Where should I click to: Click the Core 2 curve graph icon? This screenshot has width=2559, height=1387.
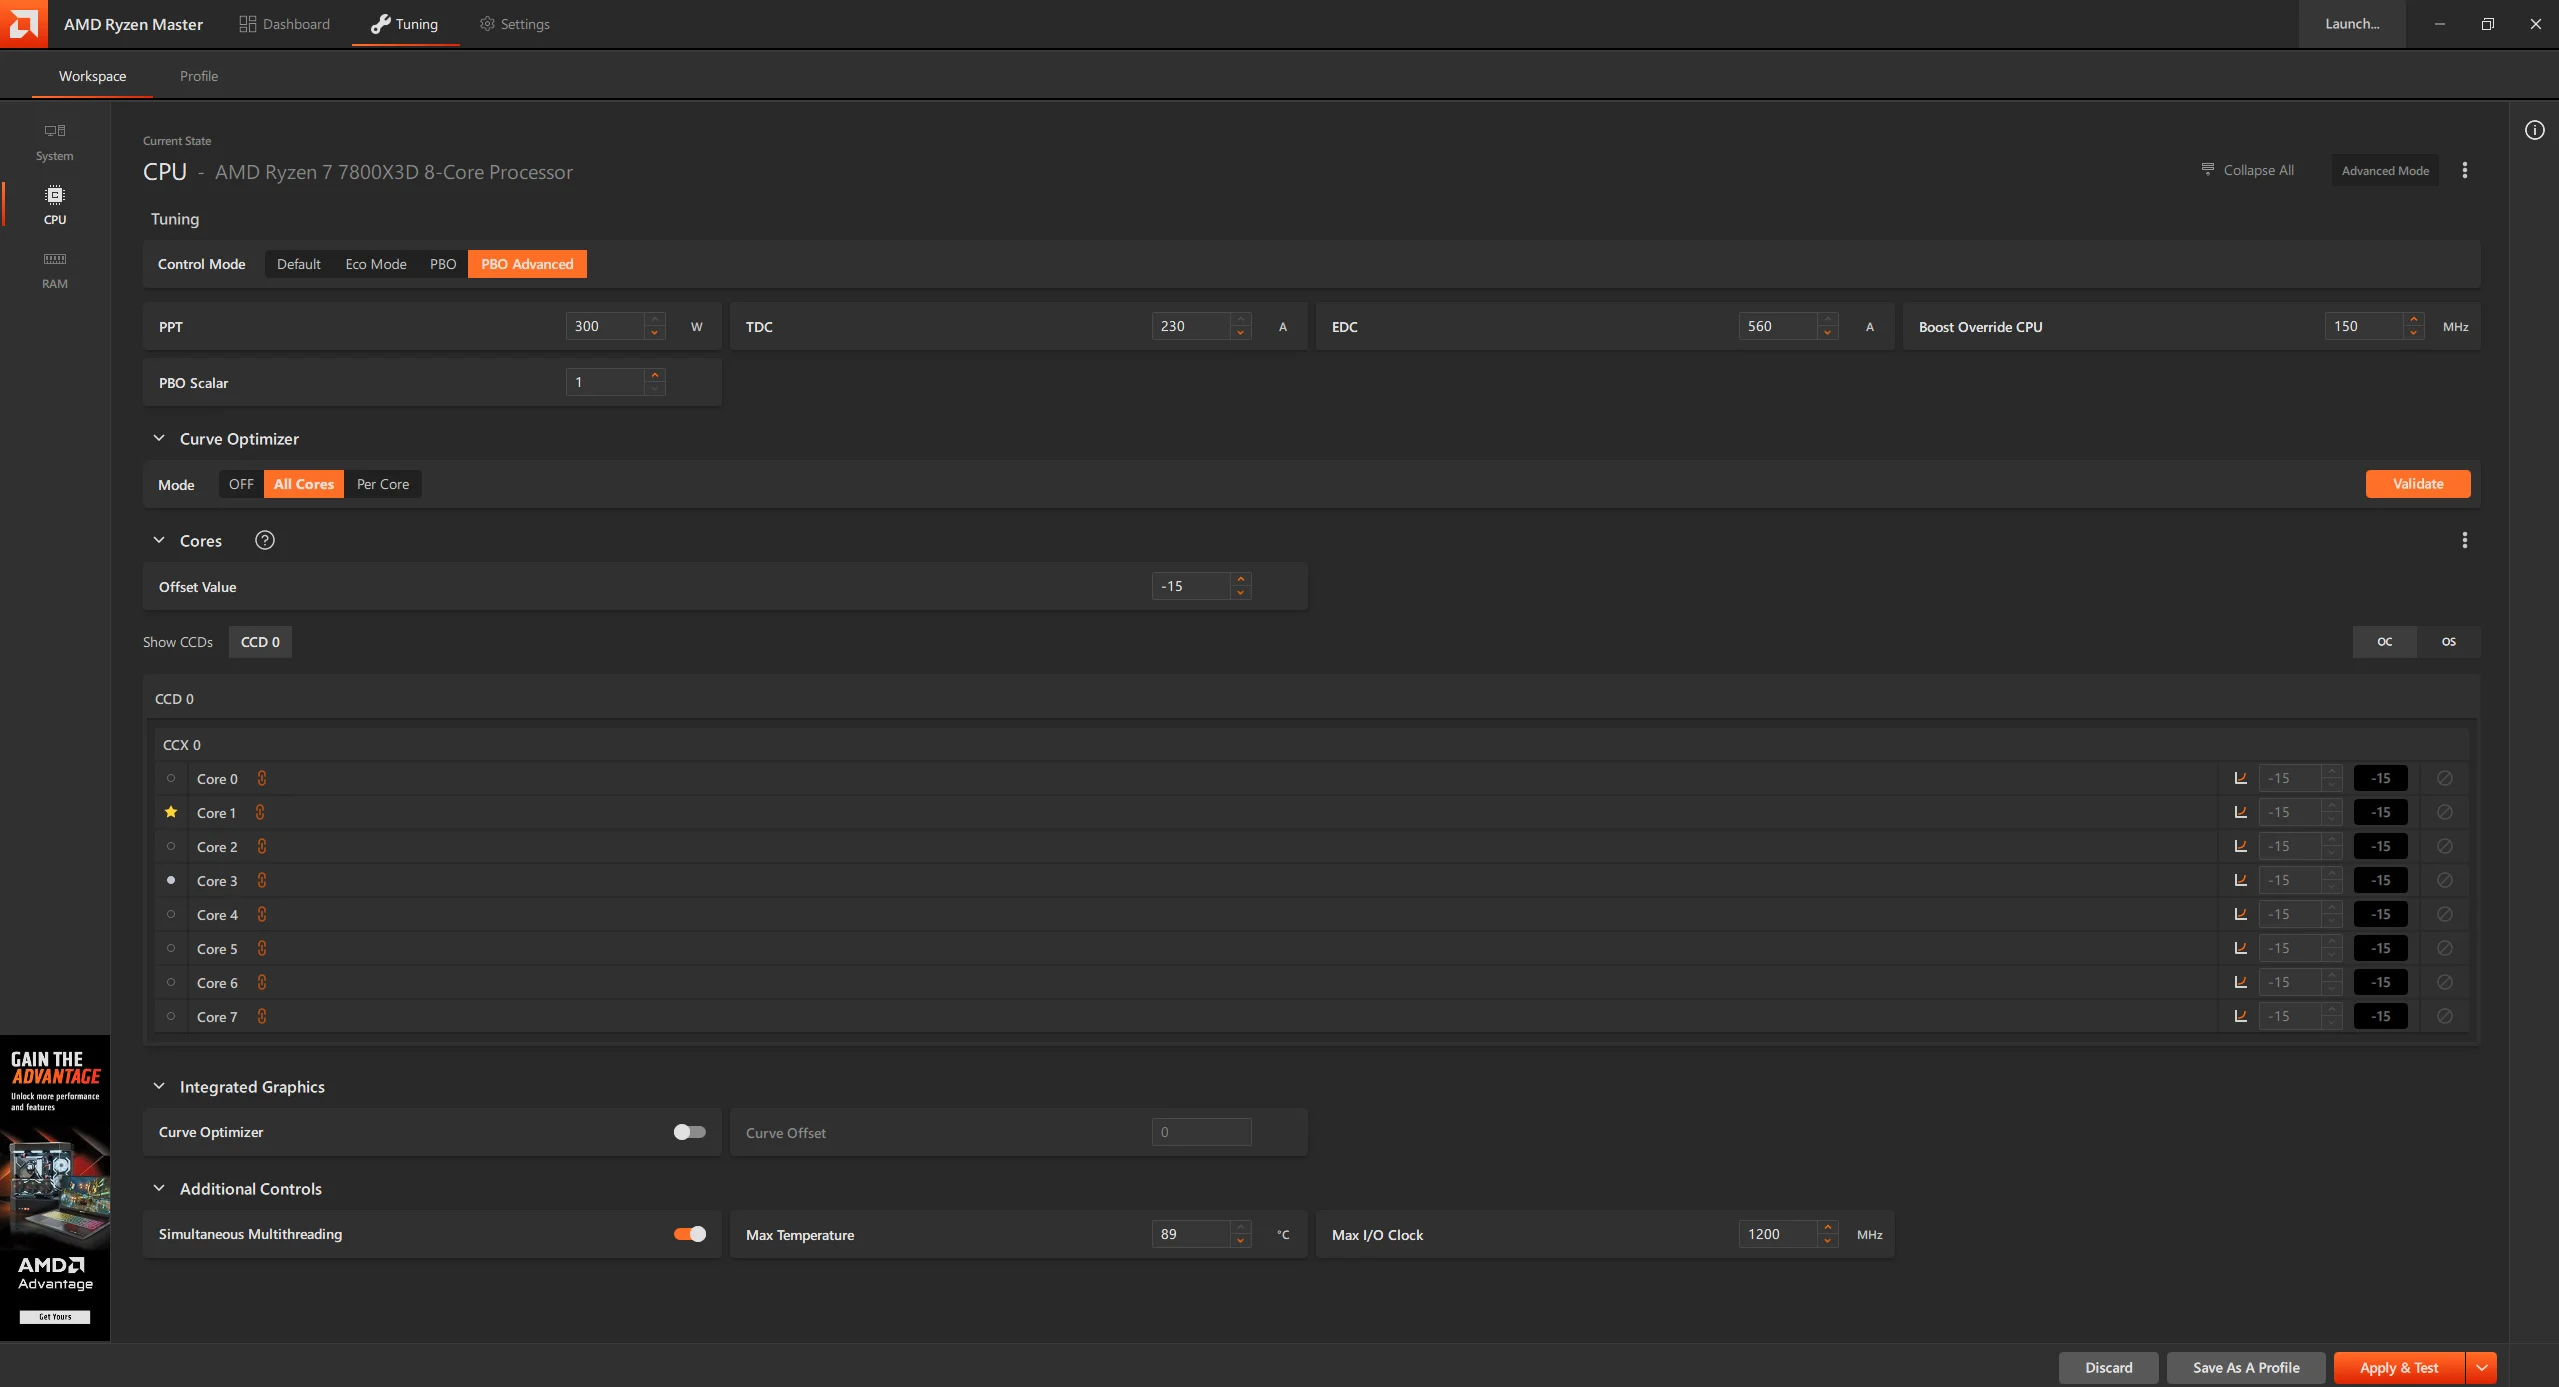click(2241, 846)
